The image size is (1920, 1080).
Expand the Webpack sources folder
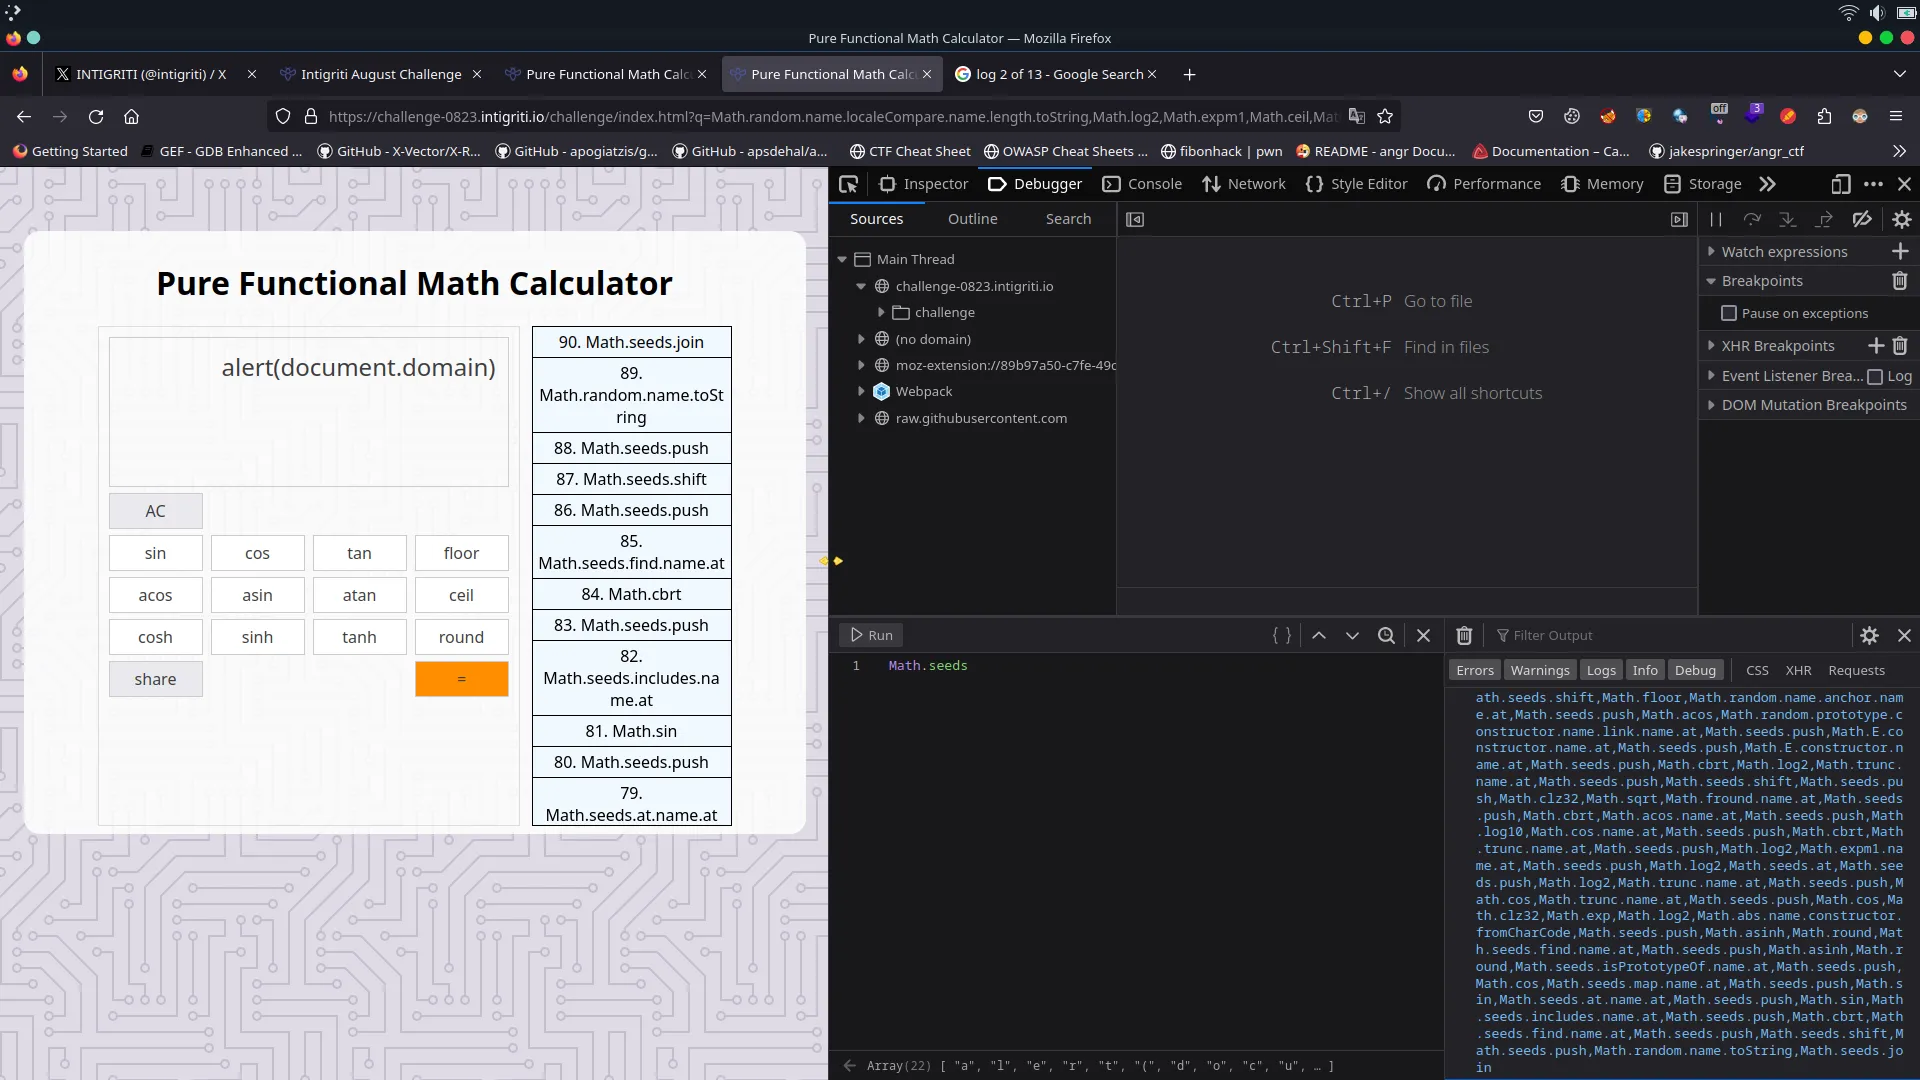click(862, 392)
